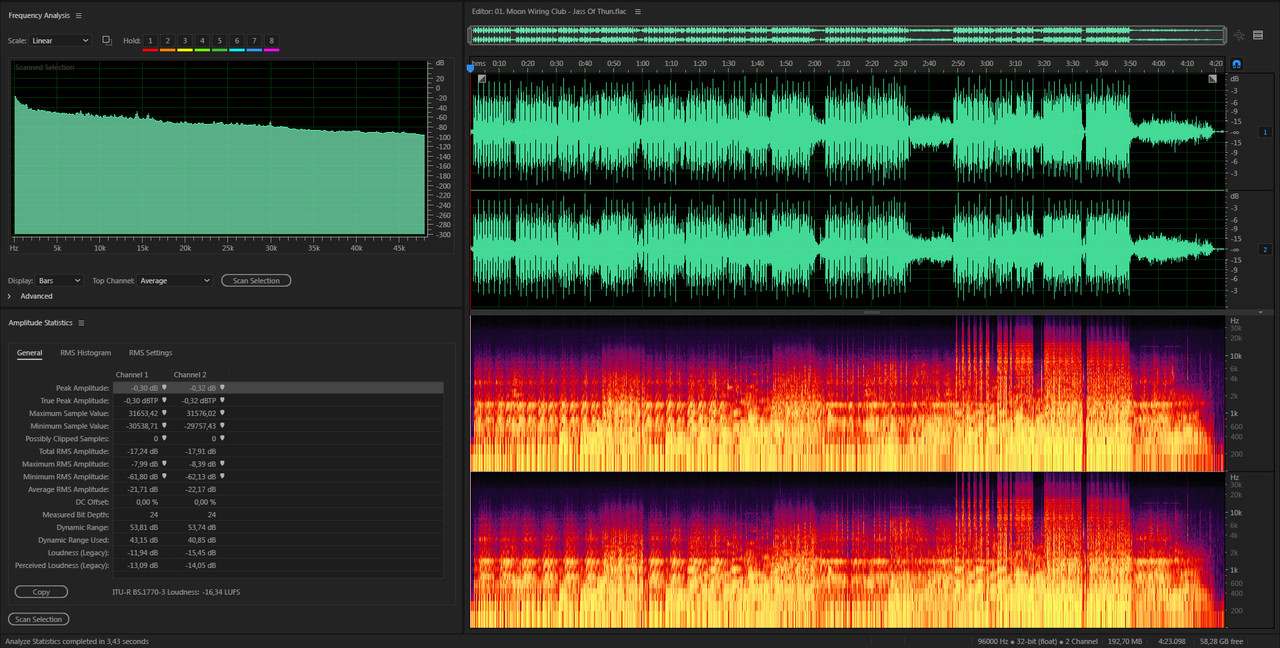Image resolution: width=1280 pixels, height=648 pixels.
Task: Jump to Channel 2 Maximum Sample Value marker
Action: pyautogui.click(x=222, y=413)
